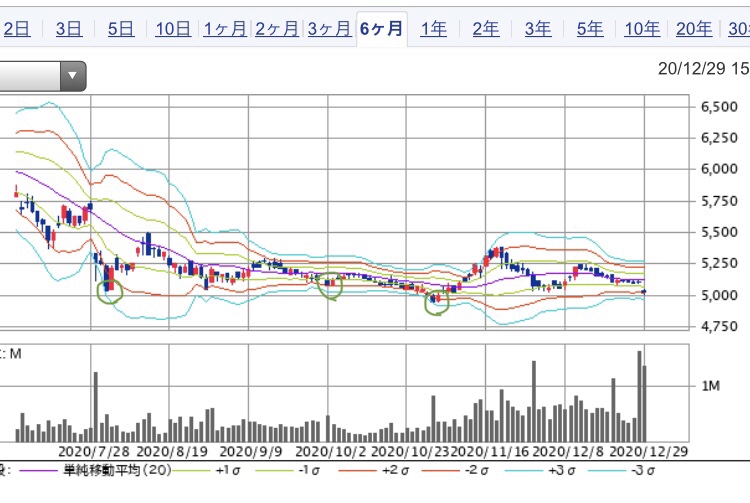Click the tall volume bar at 2020/7/28
The image size is (750, 503).
point(96,406)
